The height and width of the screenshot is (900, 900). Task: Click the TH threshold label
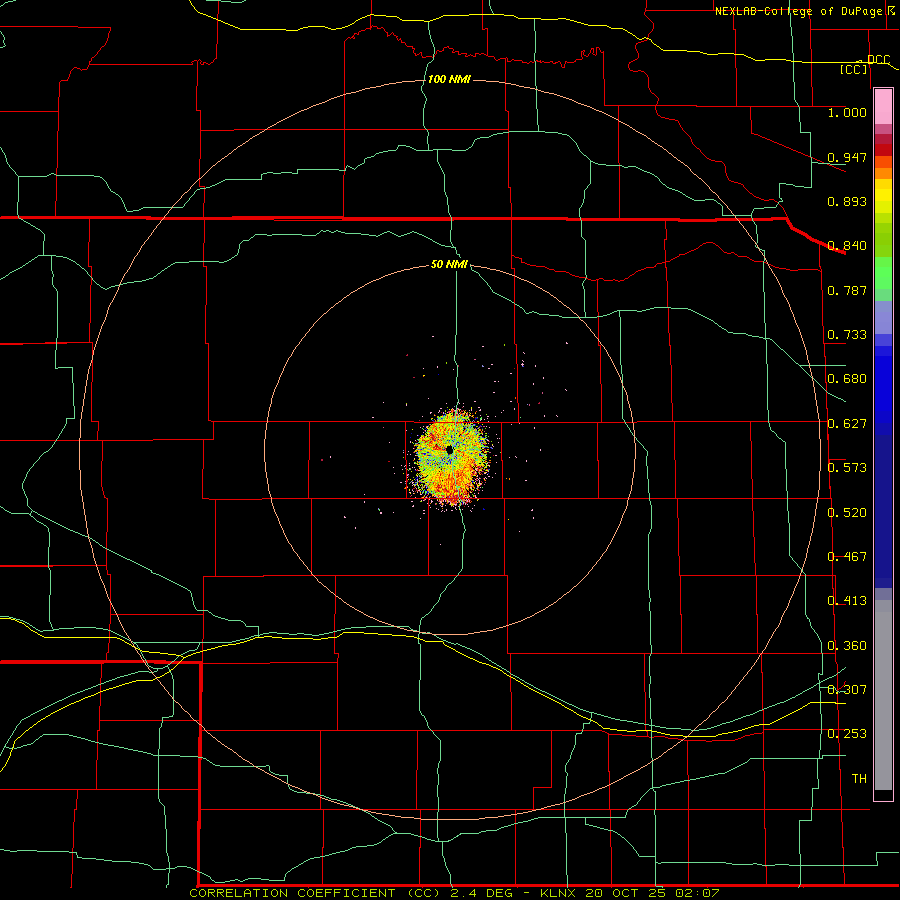point(859,779)
